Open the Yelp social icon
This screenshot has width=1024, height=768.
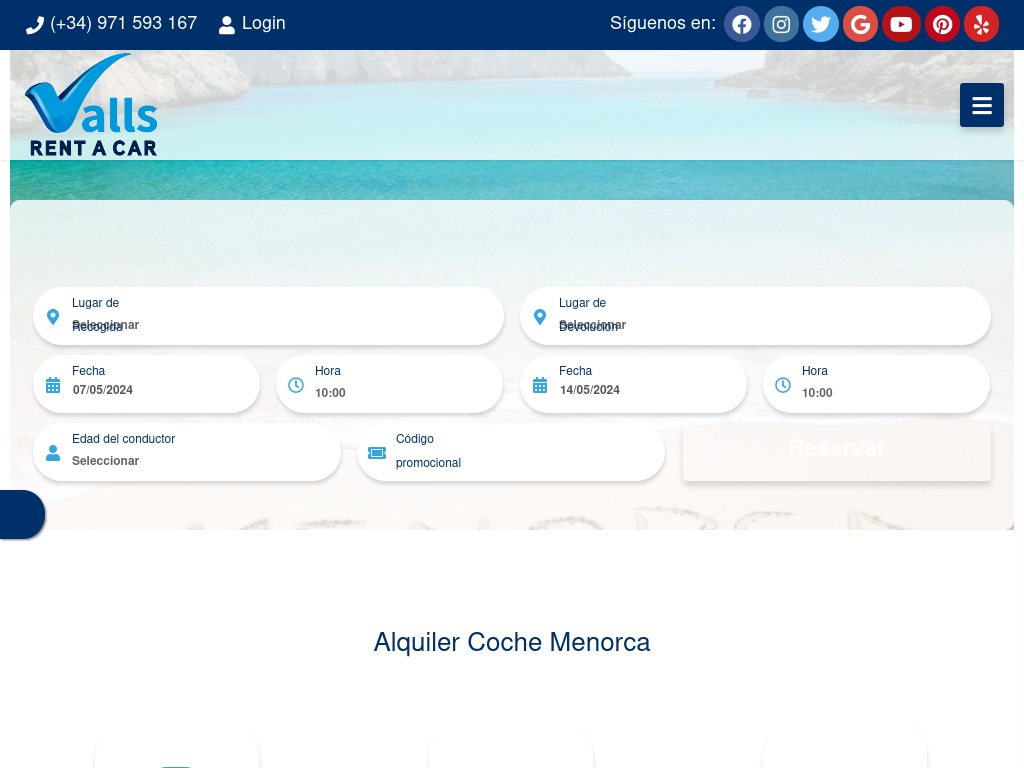[x=981, y=25]
